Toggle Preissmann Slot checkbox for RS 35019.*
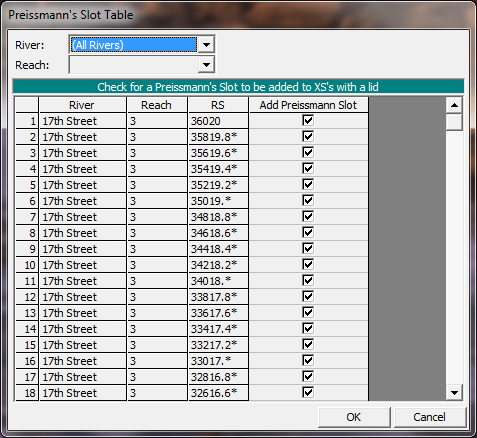This screenshot has height=438, width=477. click(x=308, y=200)
